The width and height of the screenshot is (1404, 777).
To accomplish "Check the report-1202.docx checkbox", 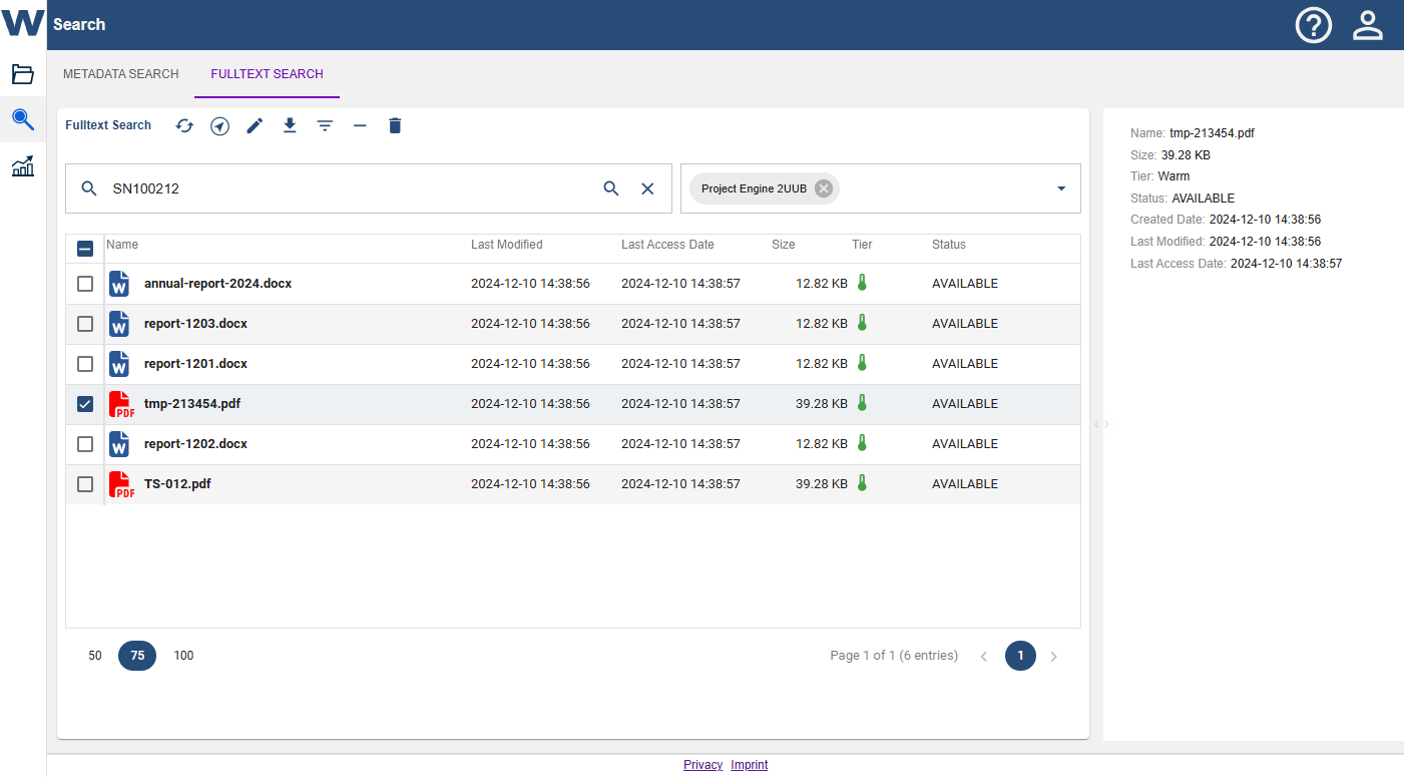I will point(85,444).
